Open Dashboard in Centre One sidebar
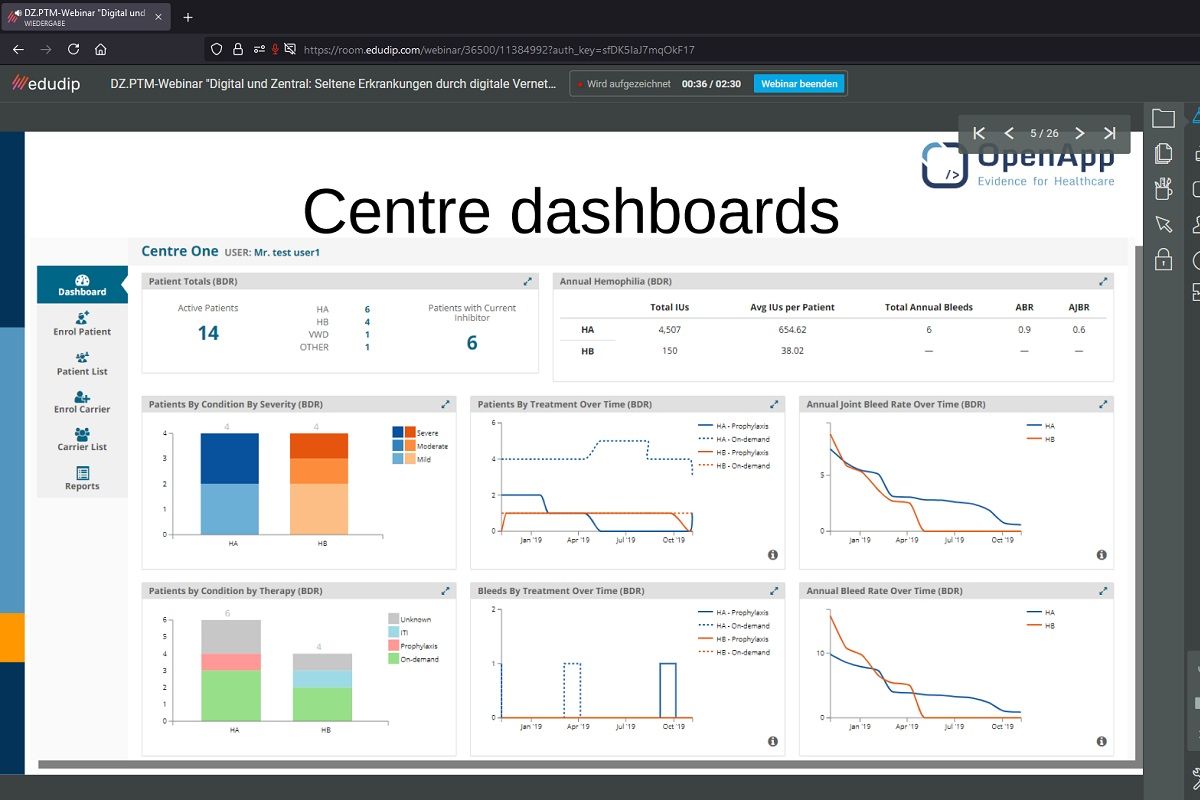Viewport: 1200px width, 800px height. [x=82, y=285]
